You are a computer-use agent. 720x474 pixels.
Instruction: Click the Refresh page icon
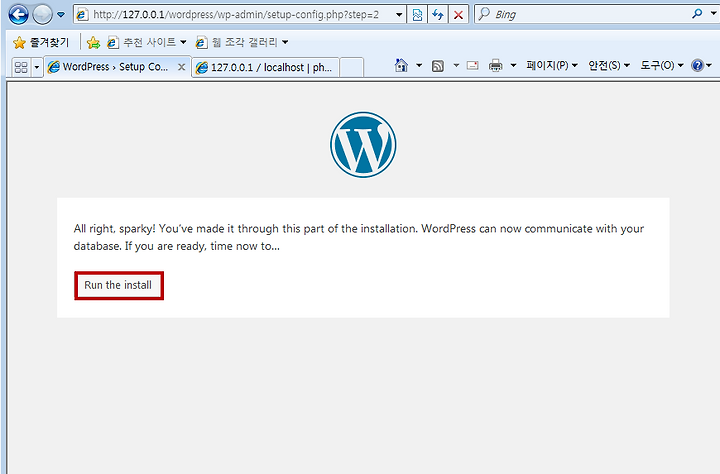pyautogui.click(x=438, y=15)
